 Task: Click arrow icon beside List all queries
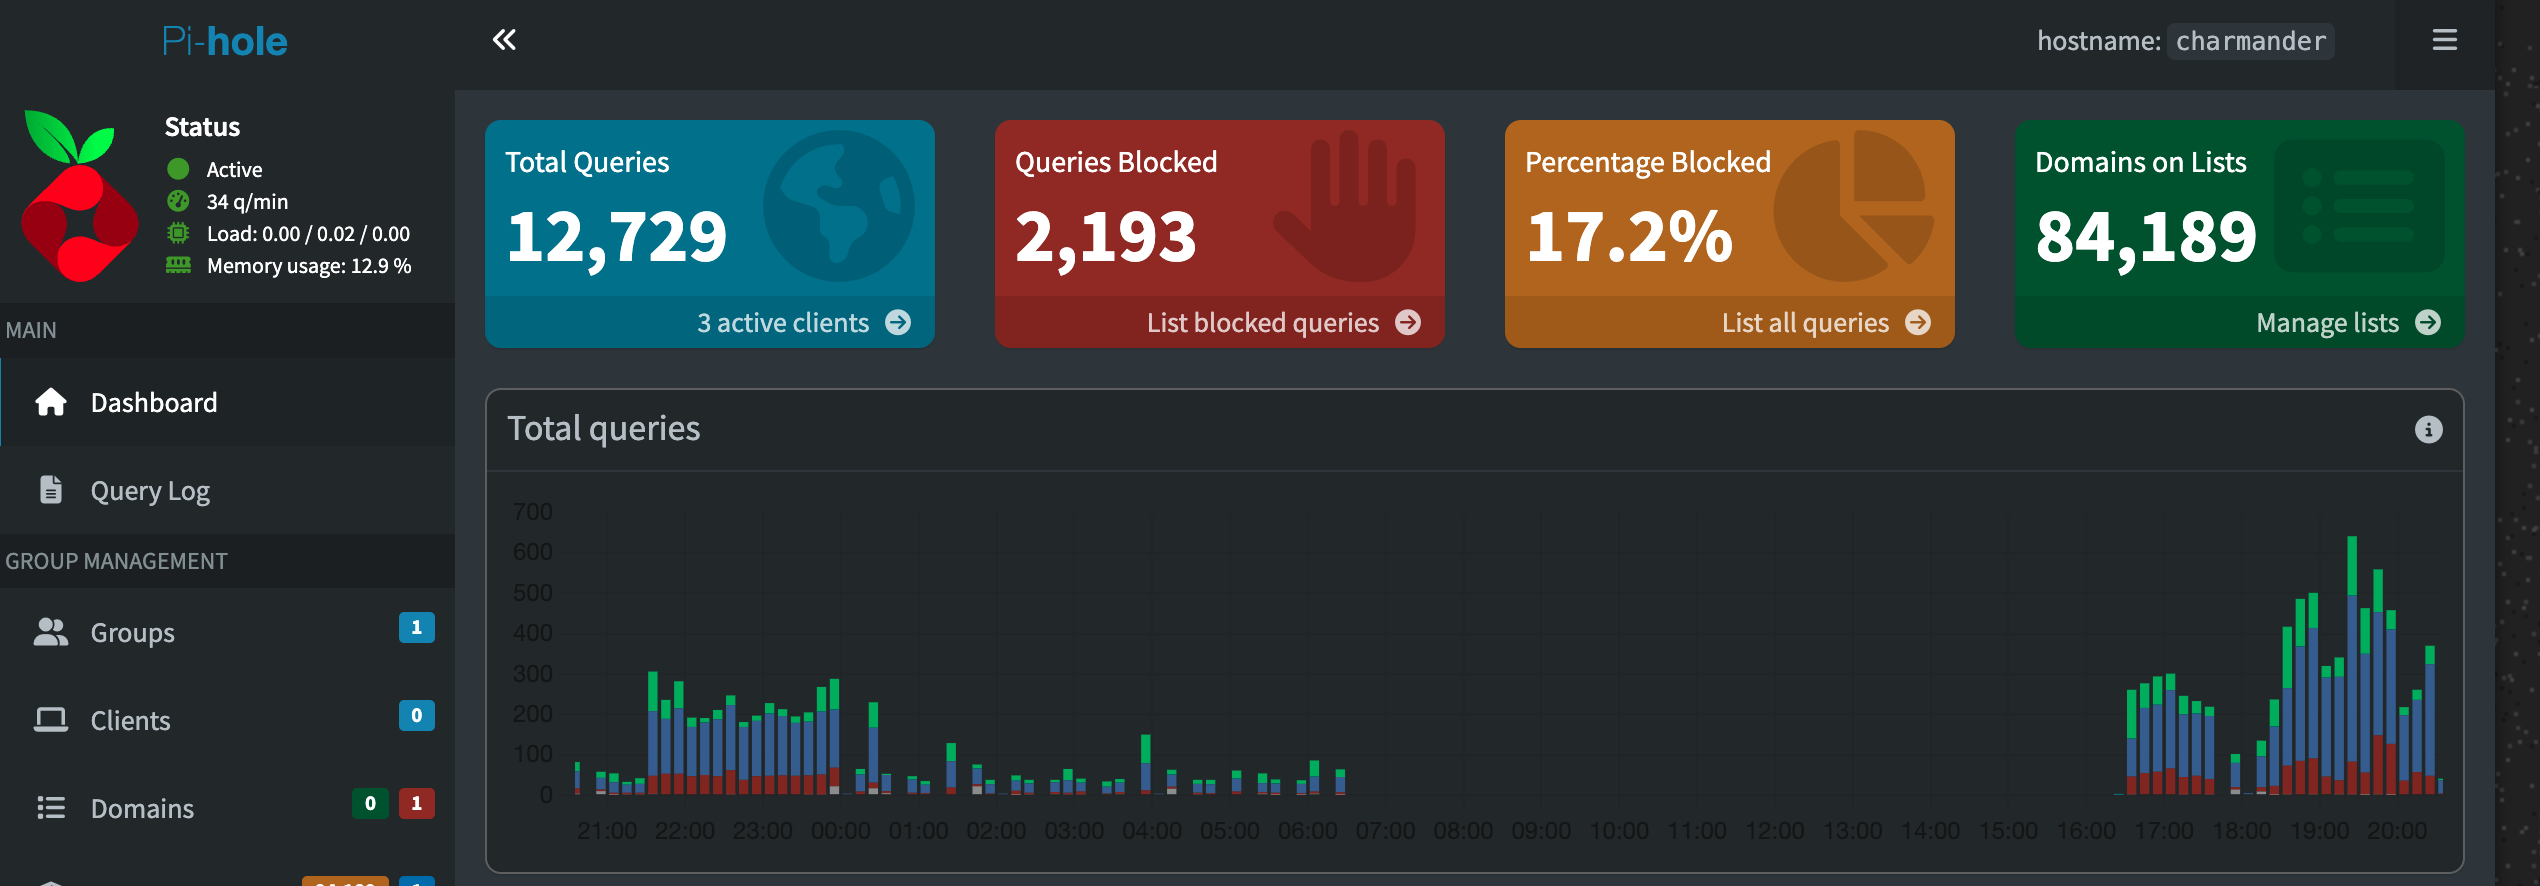[1918, 323]
